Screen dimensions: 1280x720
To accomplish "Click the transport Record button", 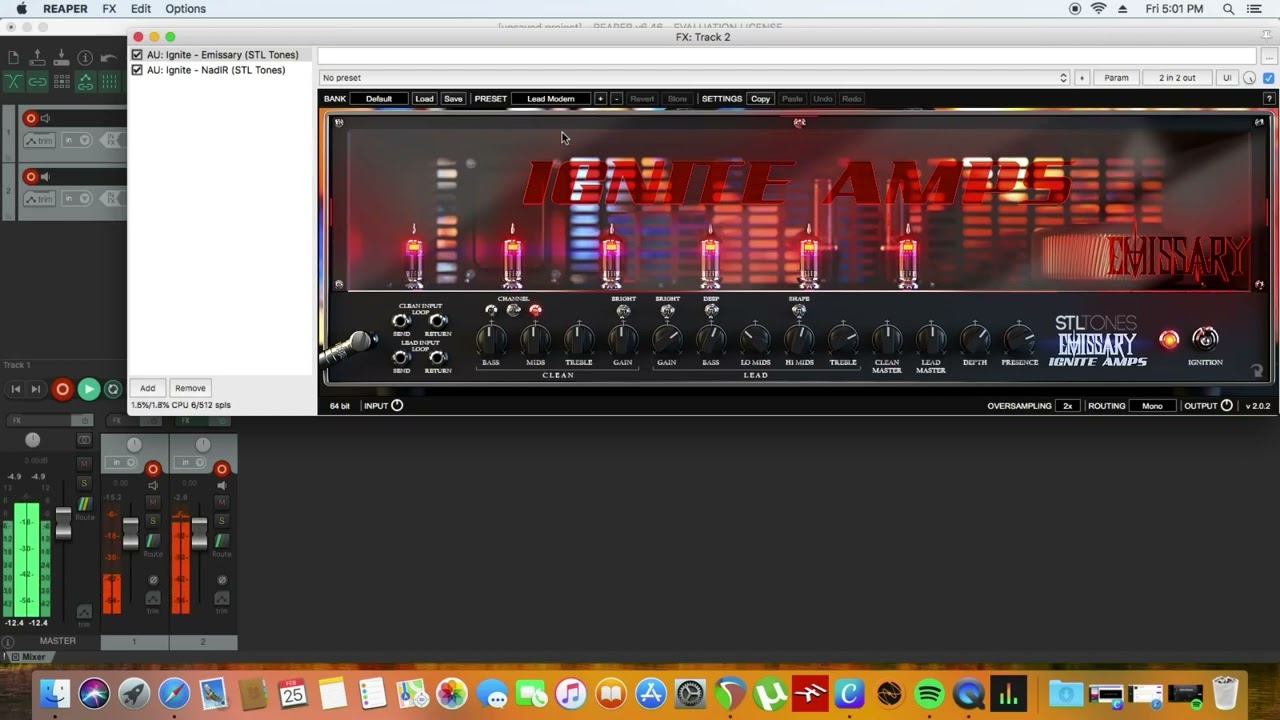I will pyautogui.click(x=62, y=389).
